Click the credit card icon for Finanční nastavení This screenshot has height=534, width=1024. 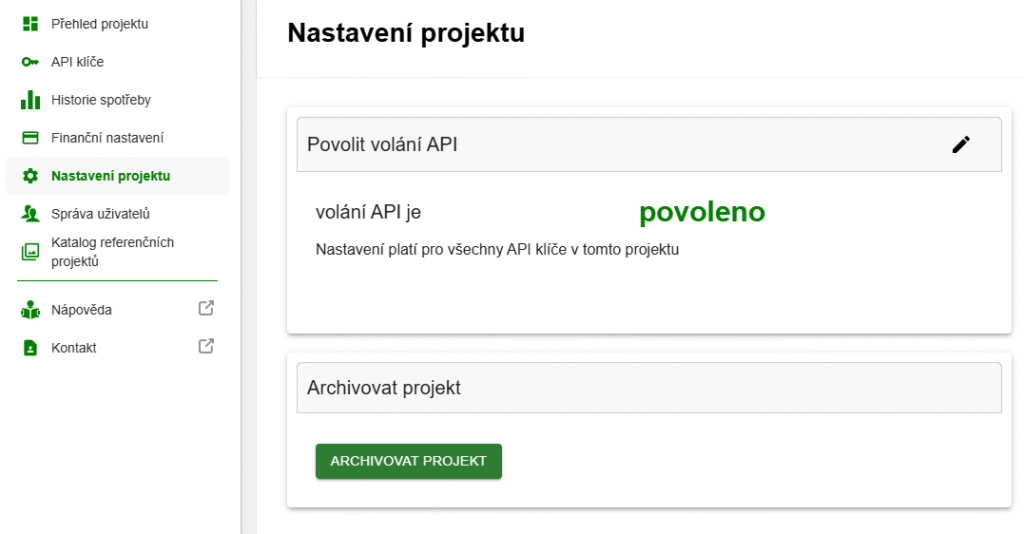coord(30,138)
